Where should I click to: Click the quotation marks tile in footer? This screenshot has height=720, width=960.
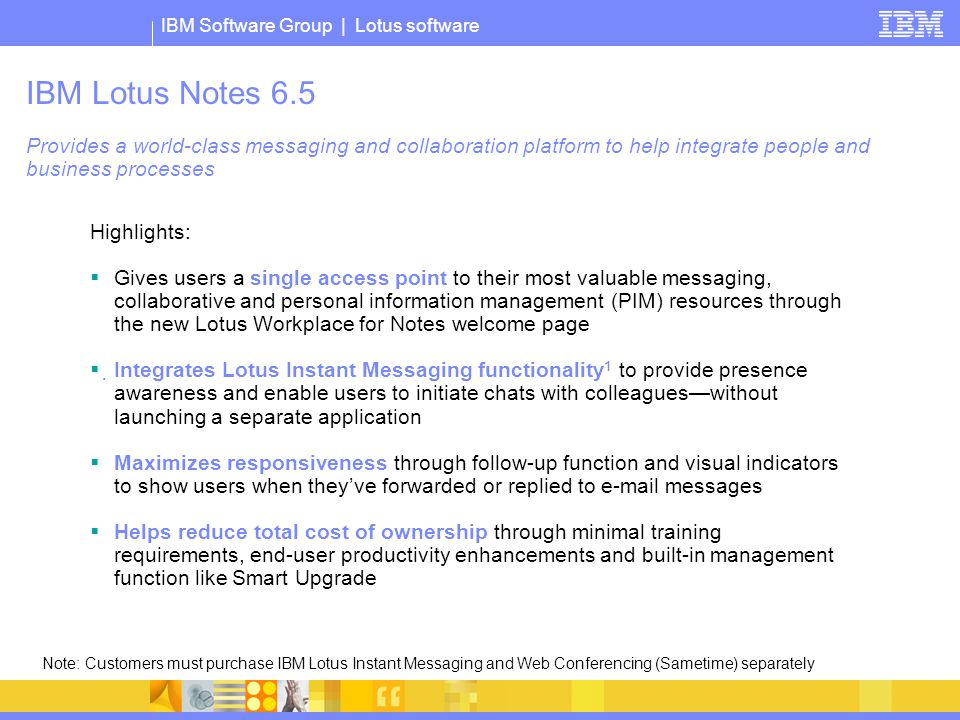tap(388, 696)
